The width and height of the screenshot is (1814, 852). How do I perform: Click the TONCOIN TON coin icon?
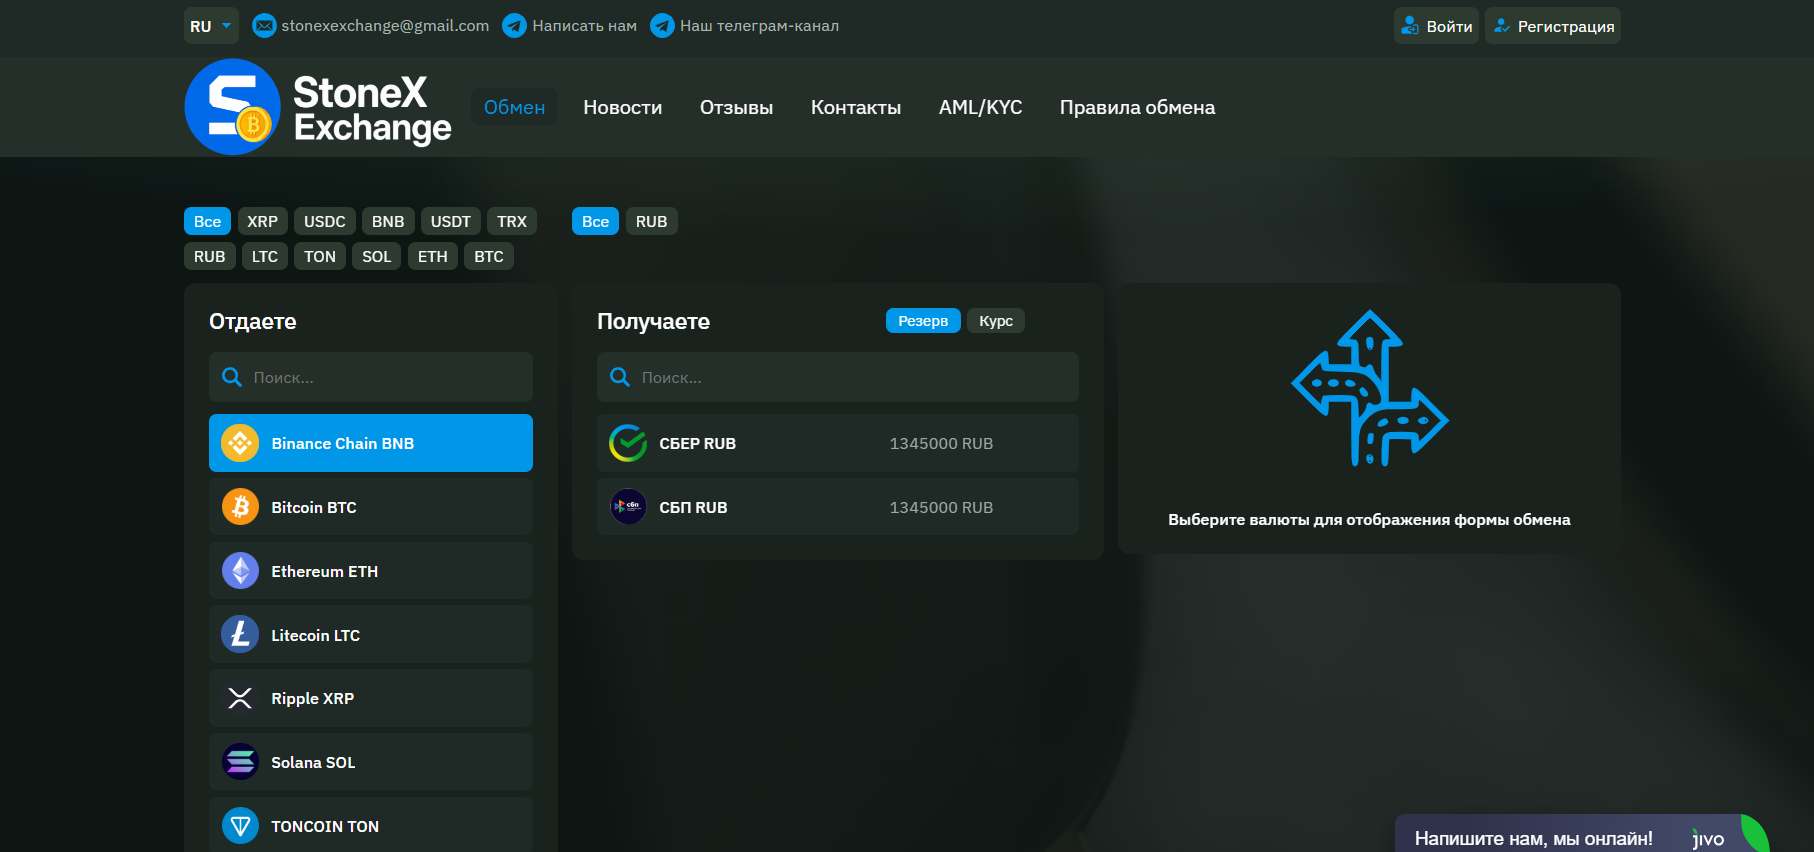pos(240,826)
